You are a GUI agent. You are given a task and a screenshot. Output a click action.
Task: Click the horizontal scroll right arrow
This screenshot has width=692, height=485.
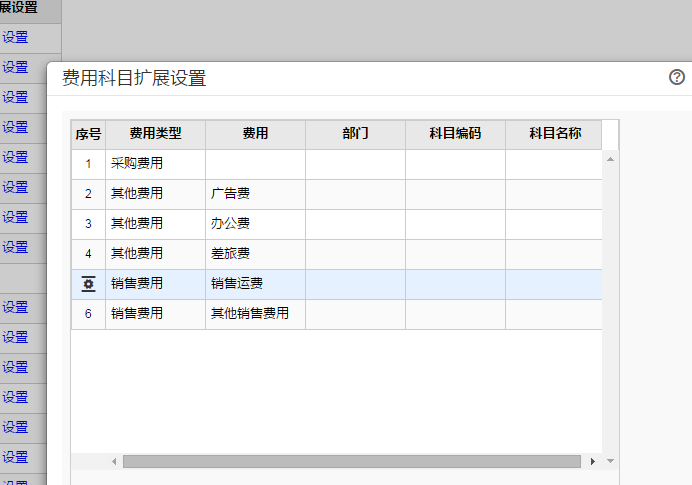point(593,462)
